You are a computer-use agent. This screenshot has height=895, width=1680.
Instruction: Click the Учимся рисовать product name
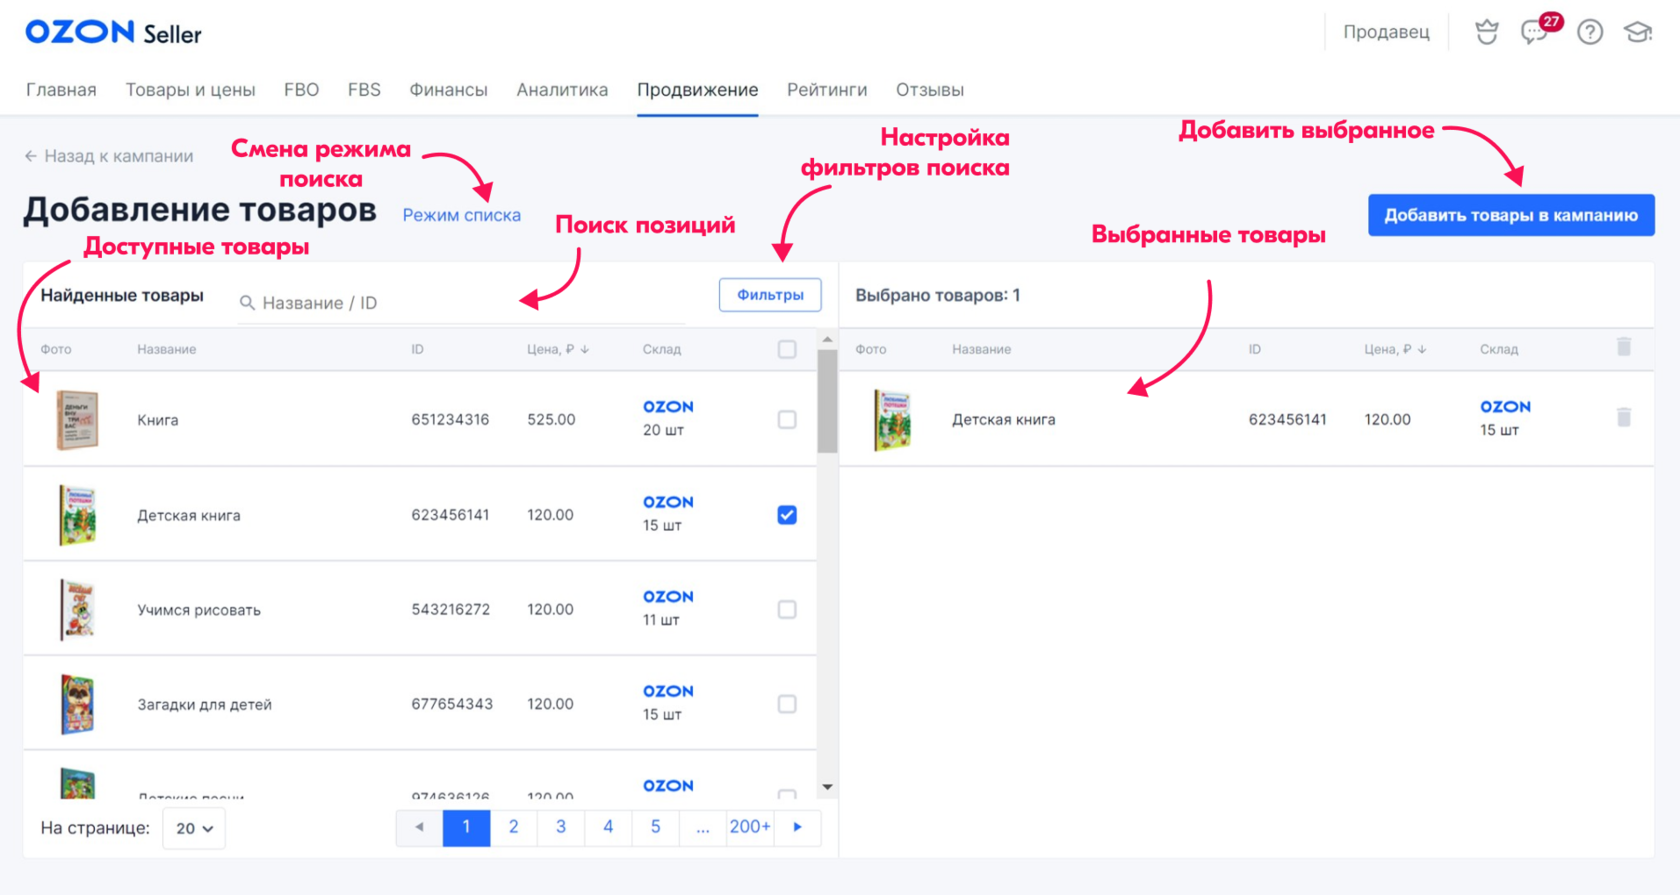pos(199,609)
